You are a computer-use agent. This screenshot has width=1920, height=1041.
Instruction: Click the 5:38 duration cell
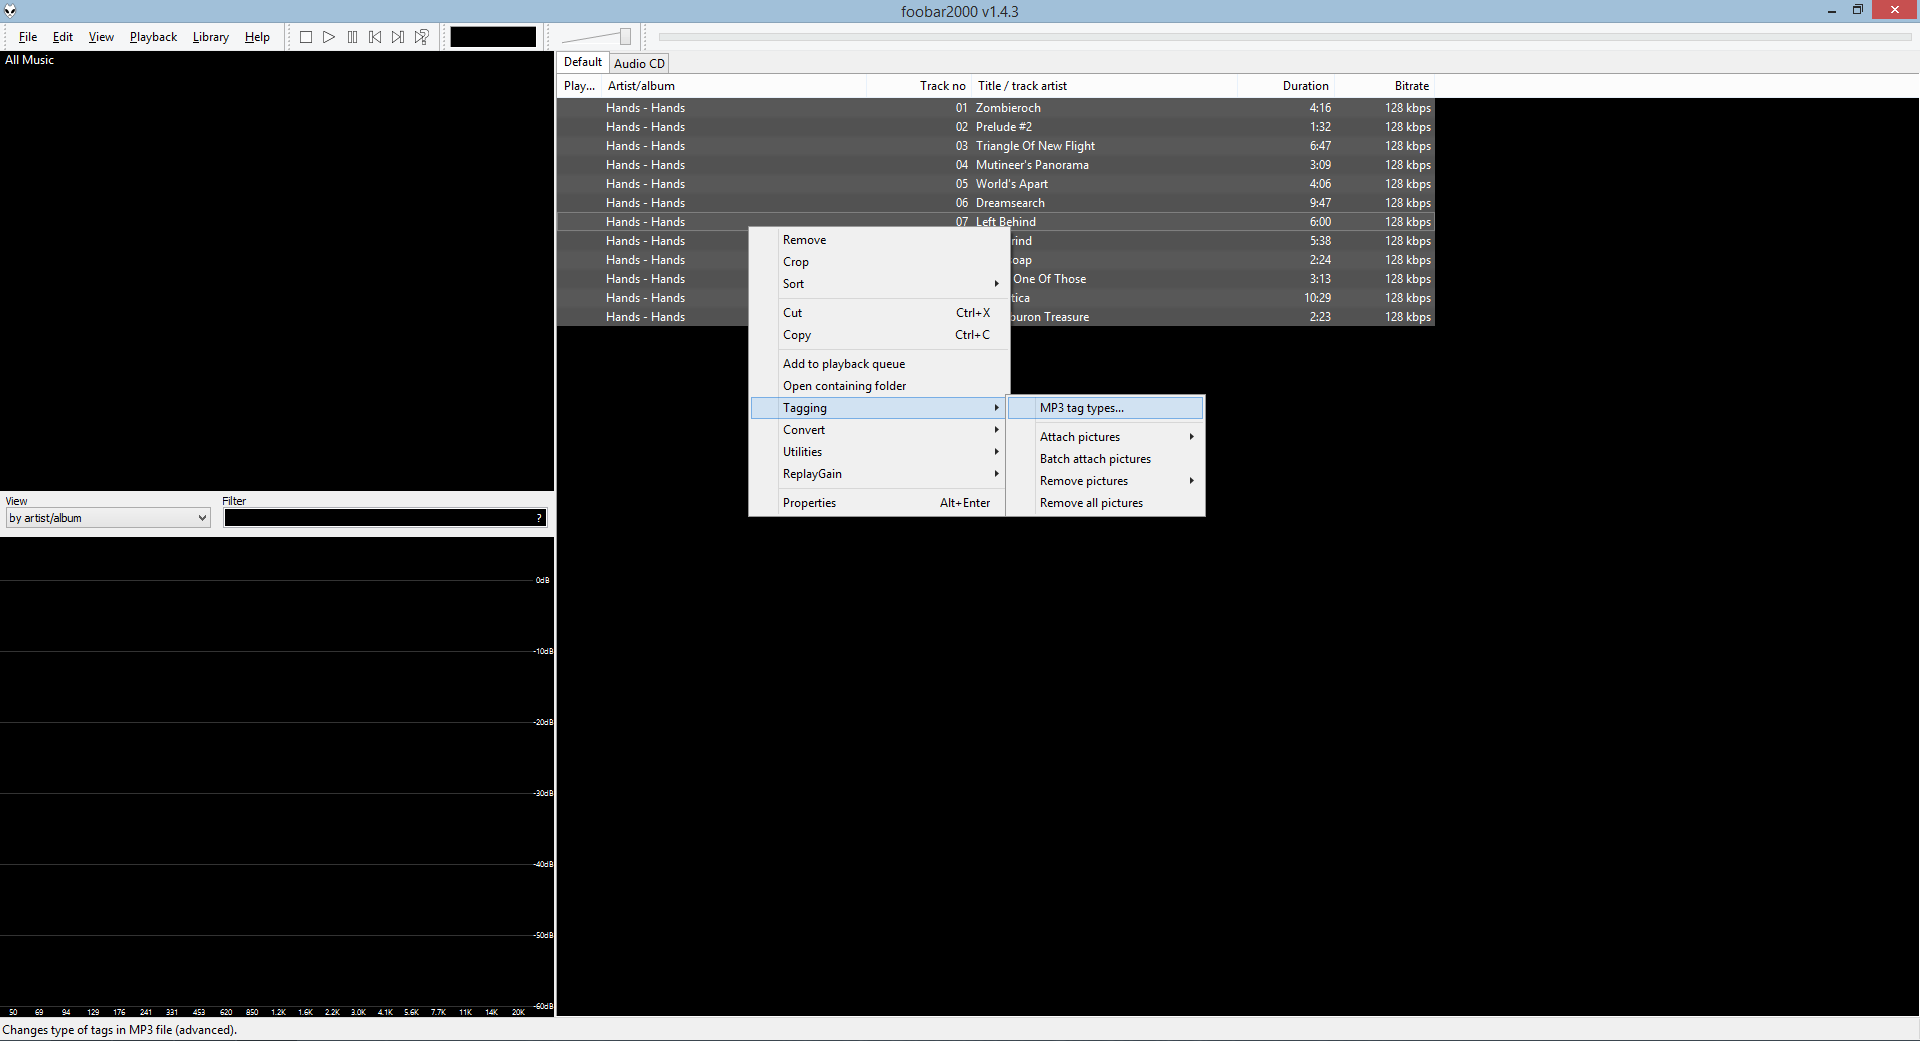[x=1320, y=241]
